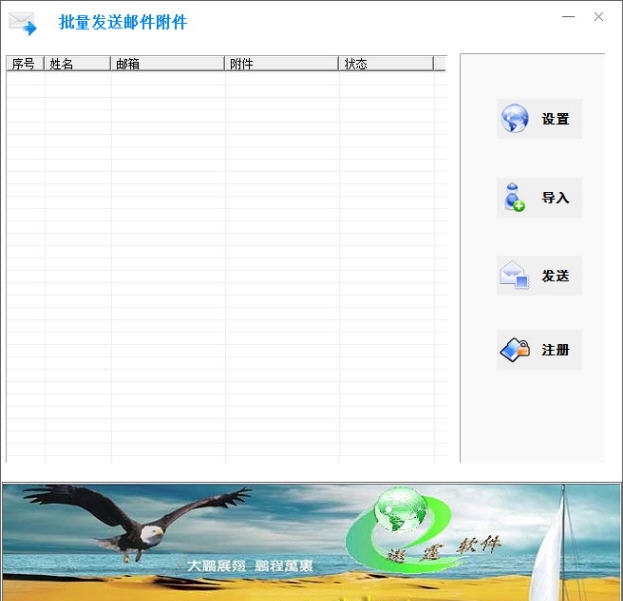Sort by the 序号 column header

[x=25, y=64]
